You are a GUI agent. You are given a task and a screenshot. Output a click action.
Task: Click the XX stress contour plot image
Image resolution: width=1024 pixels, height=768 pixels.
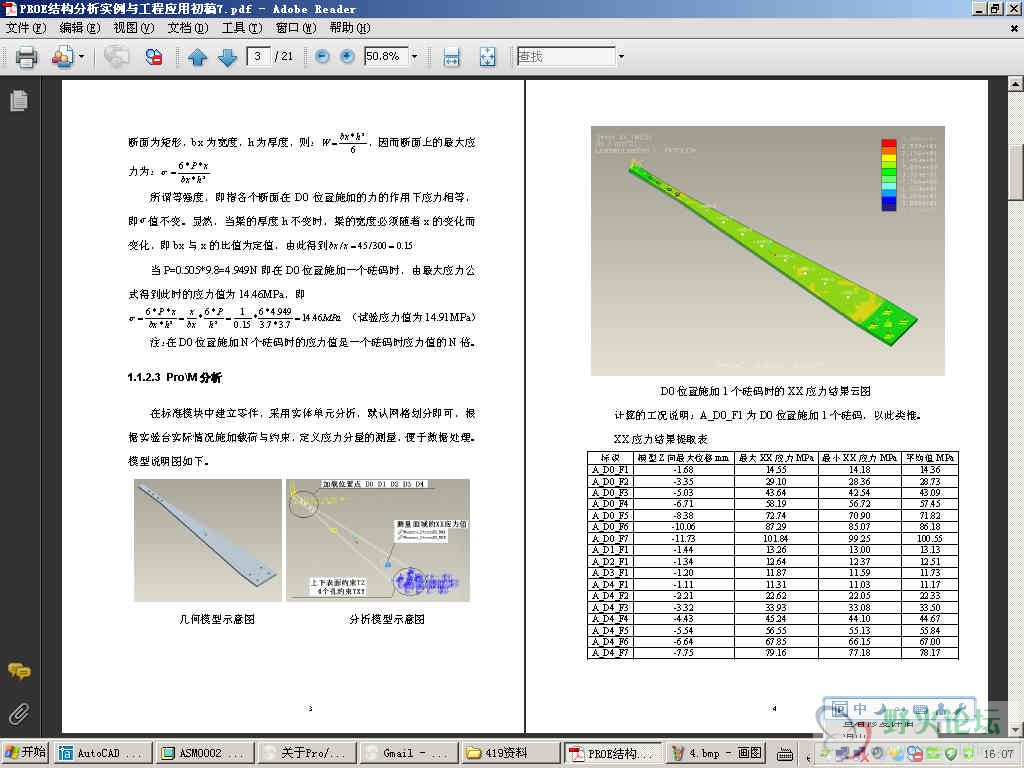(x=767, y=251)
